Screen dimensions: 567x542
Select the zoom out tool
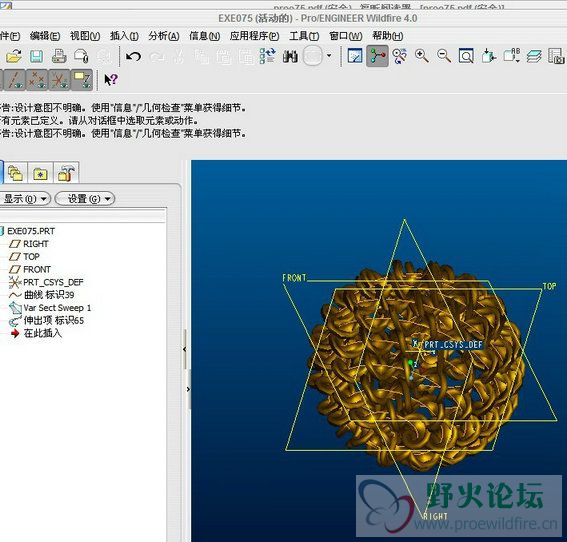(x=444, y=56)
